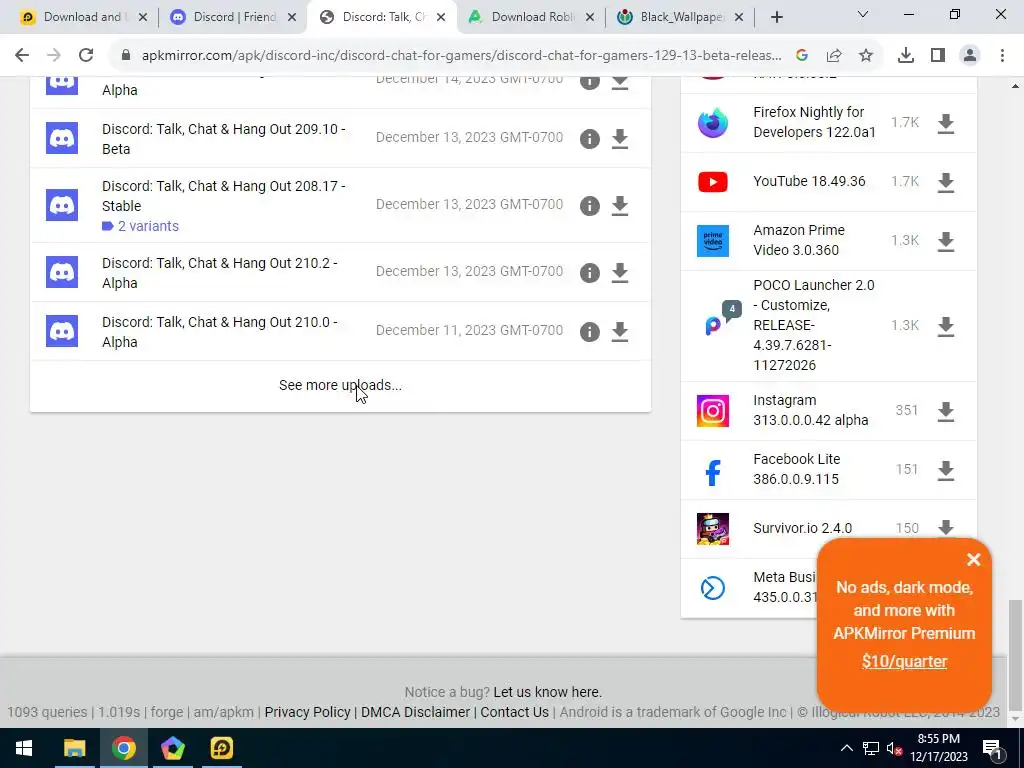Close the Discord: Talk, Chat tab

point(441,17)
